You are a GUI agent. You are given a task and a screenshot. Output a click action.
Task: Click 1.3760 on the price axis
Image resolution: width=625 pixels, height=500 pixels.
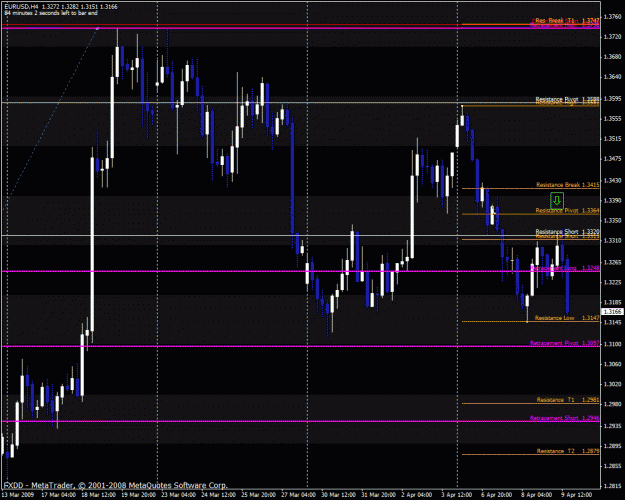(613, 17)
